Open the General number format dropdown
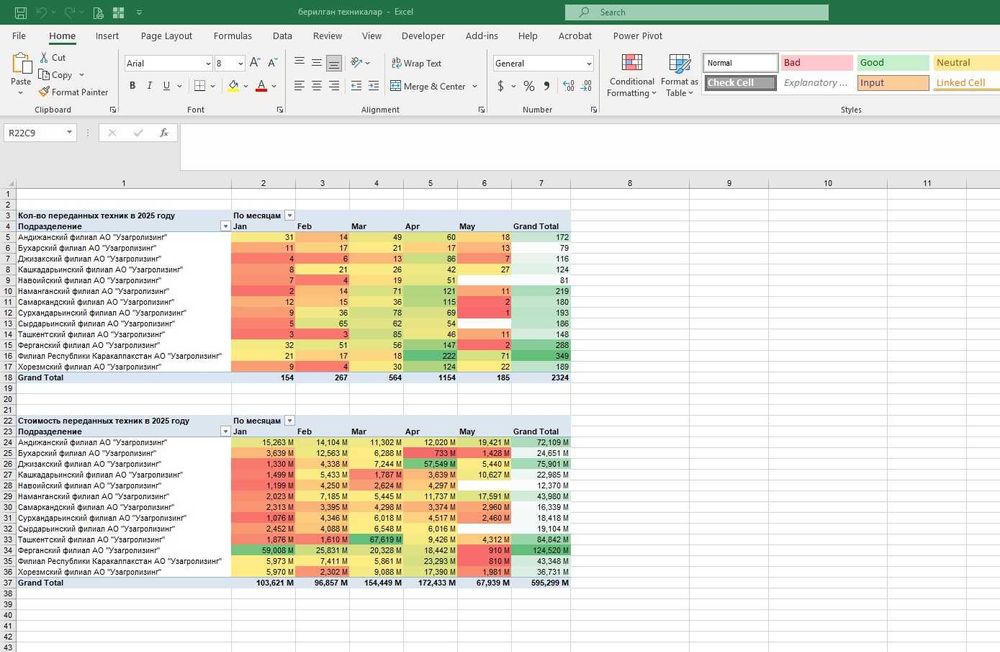Image resolution: width=1000 pixels, height=652 pixels. [588, 63]
